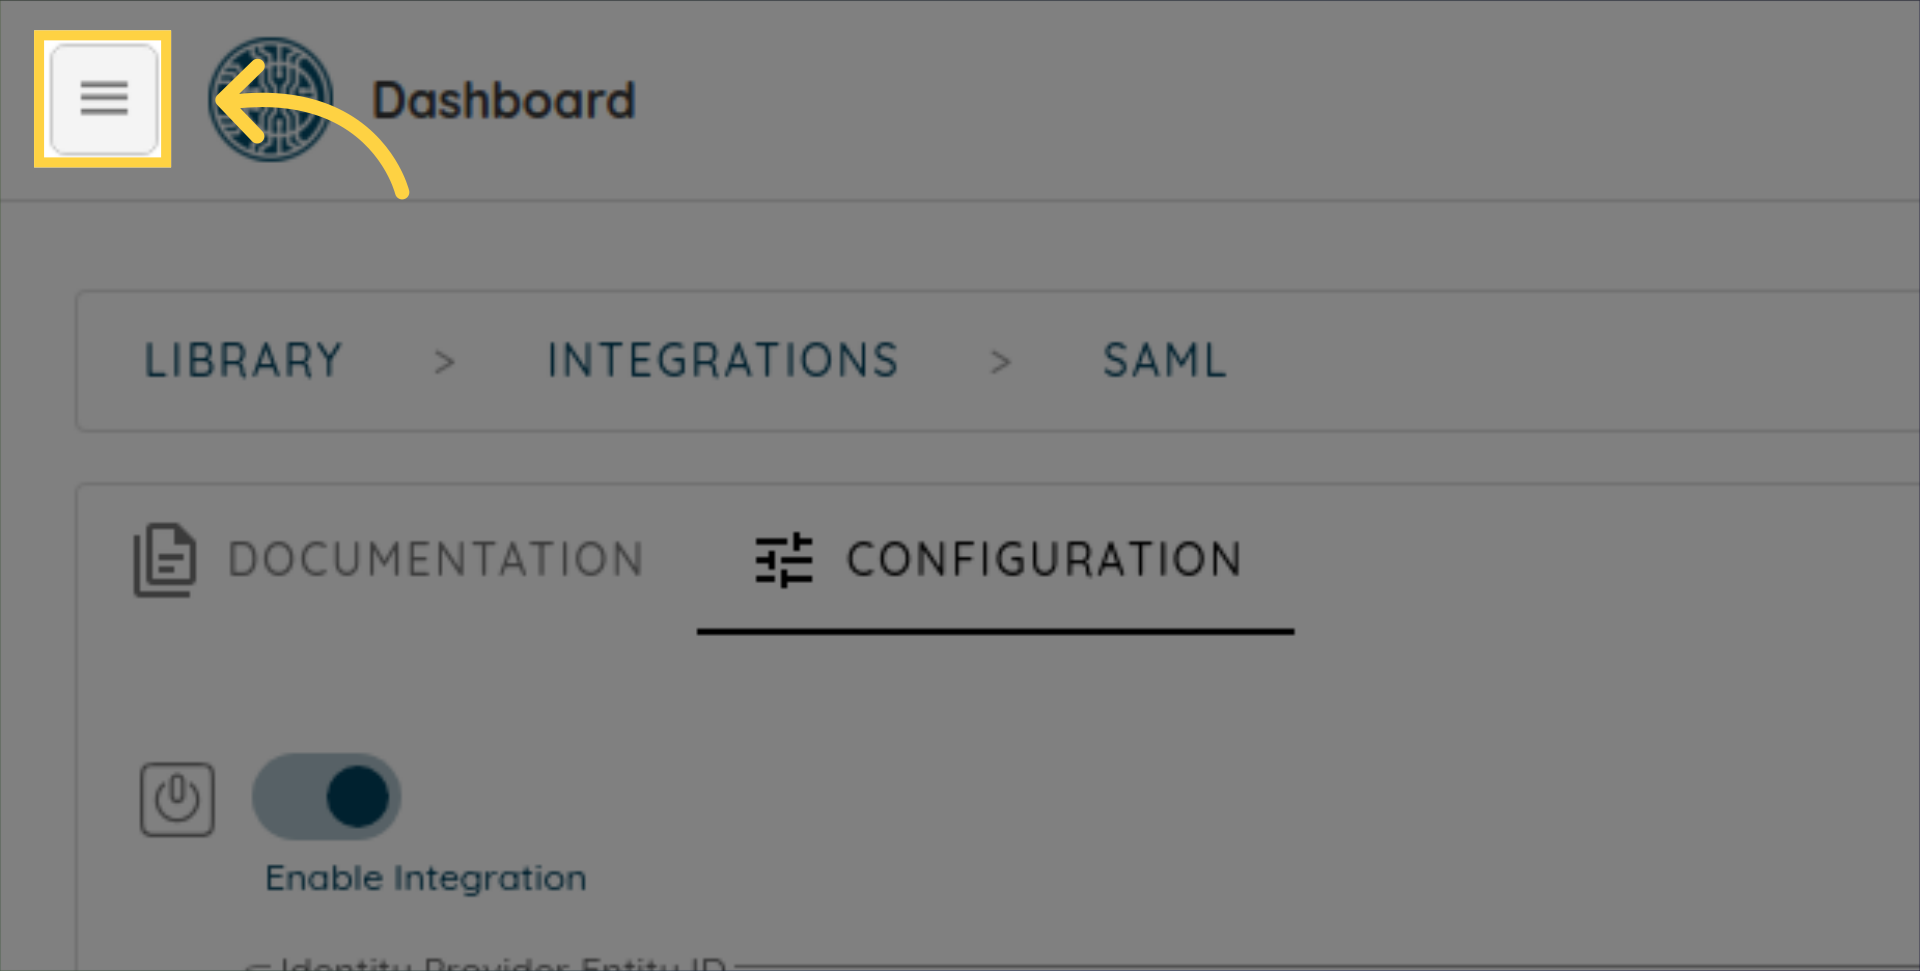Click the Documentation page icon

[x=165, y=560]
